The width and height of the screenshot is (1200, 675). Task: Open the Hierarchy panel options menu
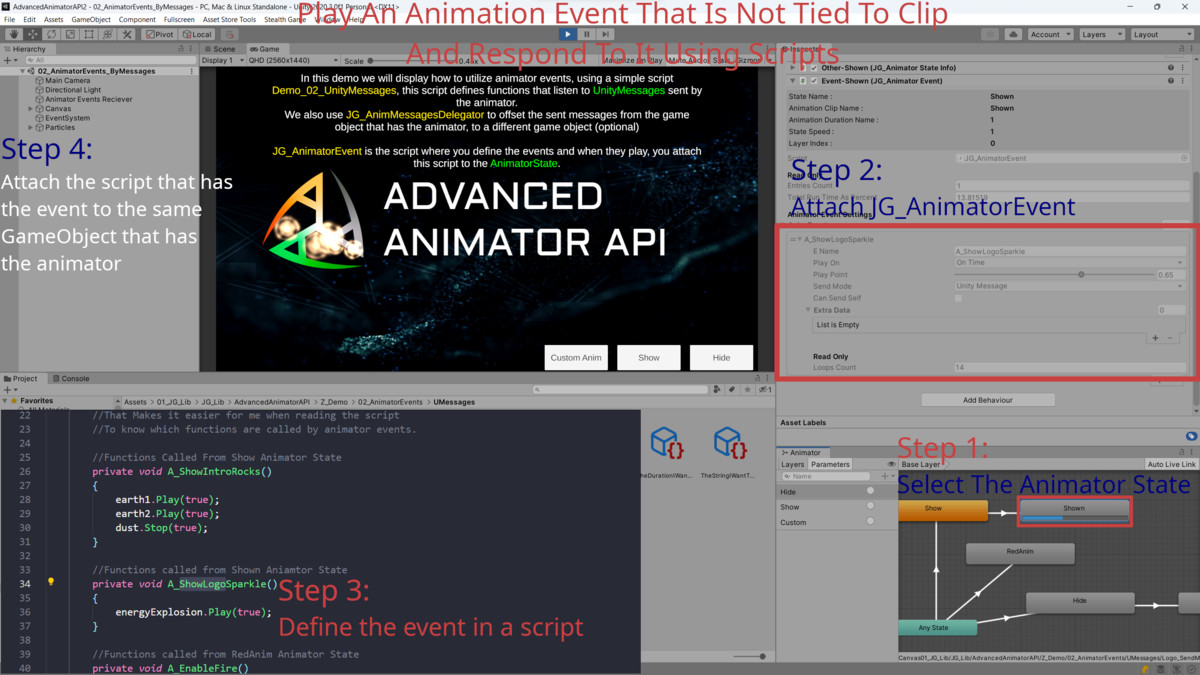[189, 48]
